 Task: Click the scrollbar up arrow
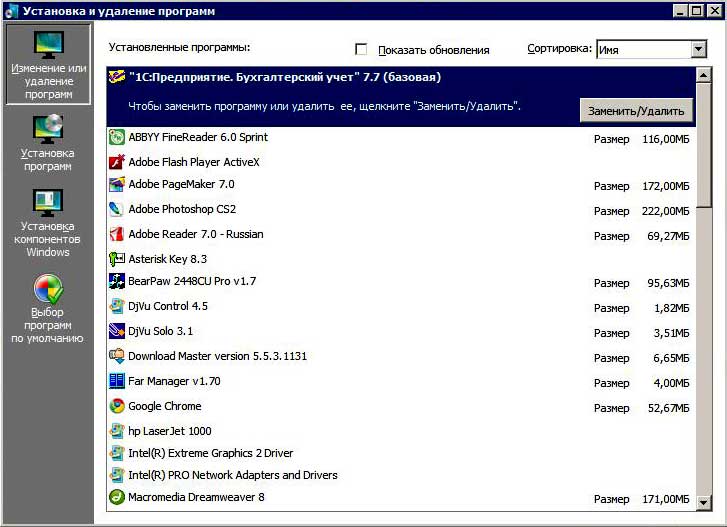(704, 74)
